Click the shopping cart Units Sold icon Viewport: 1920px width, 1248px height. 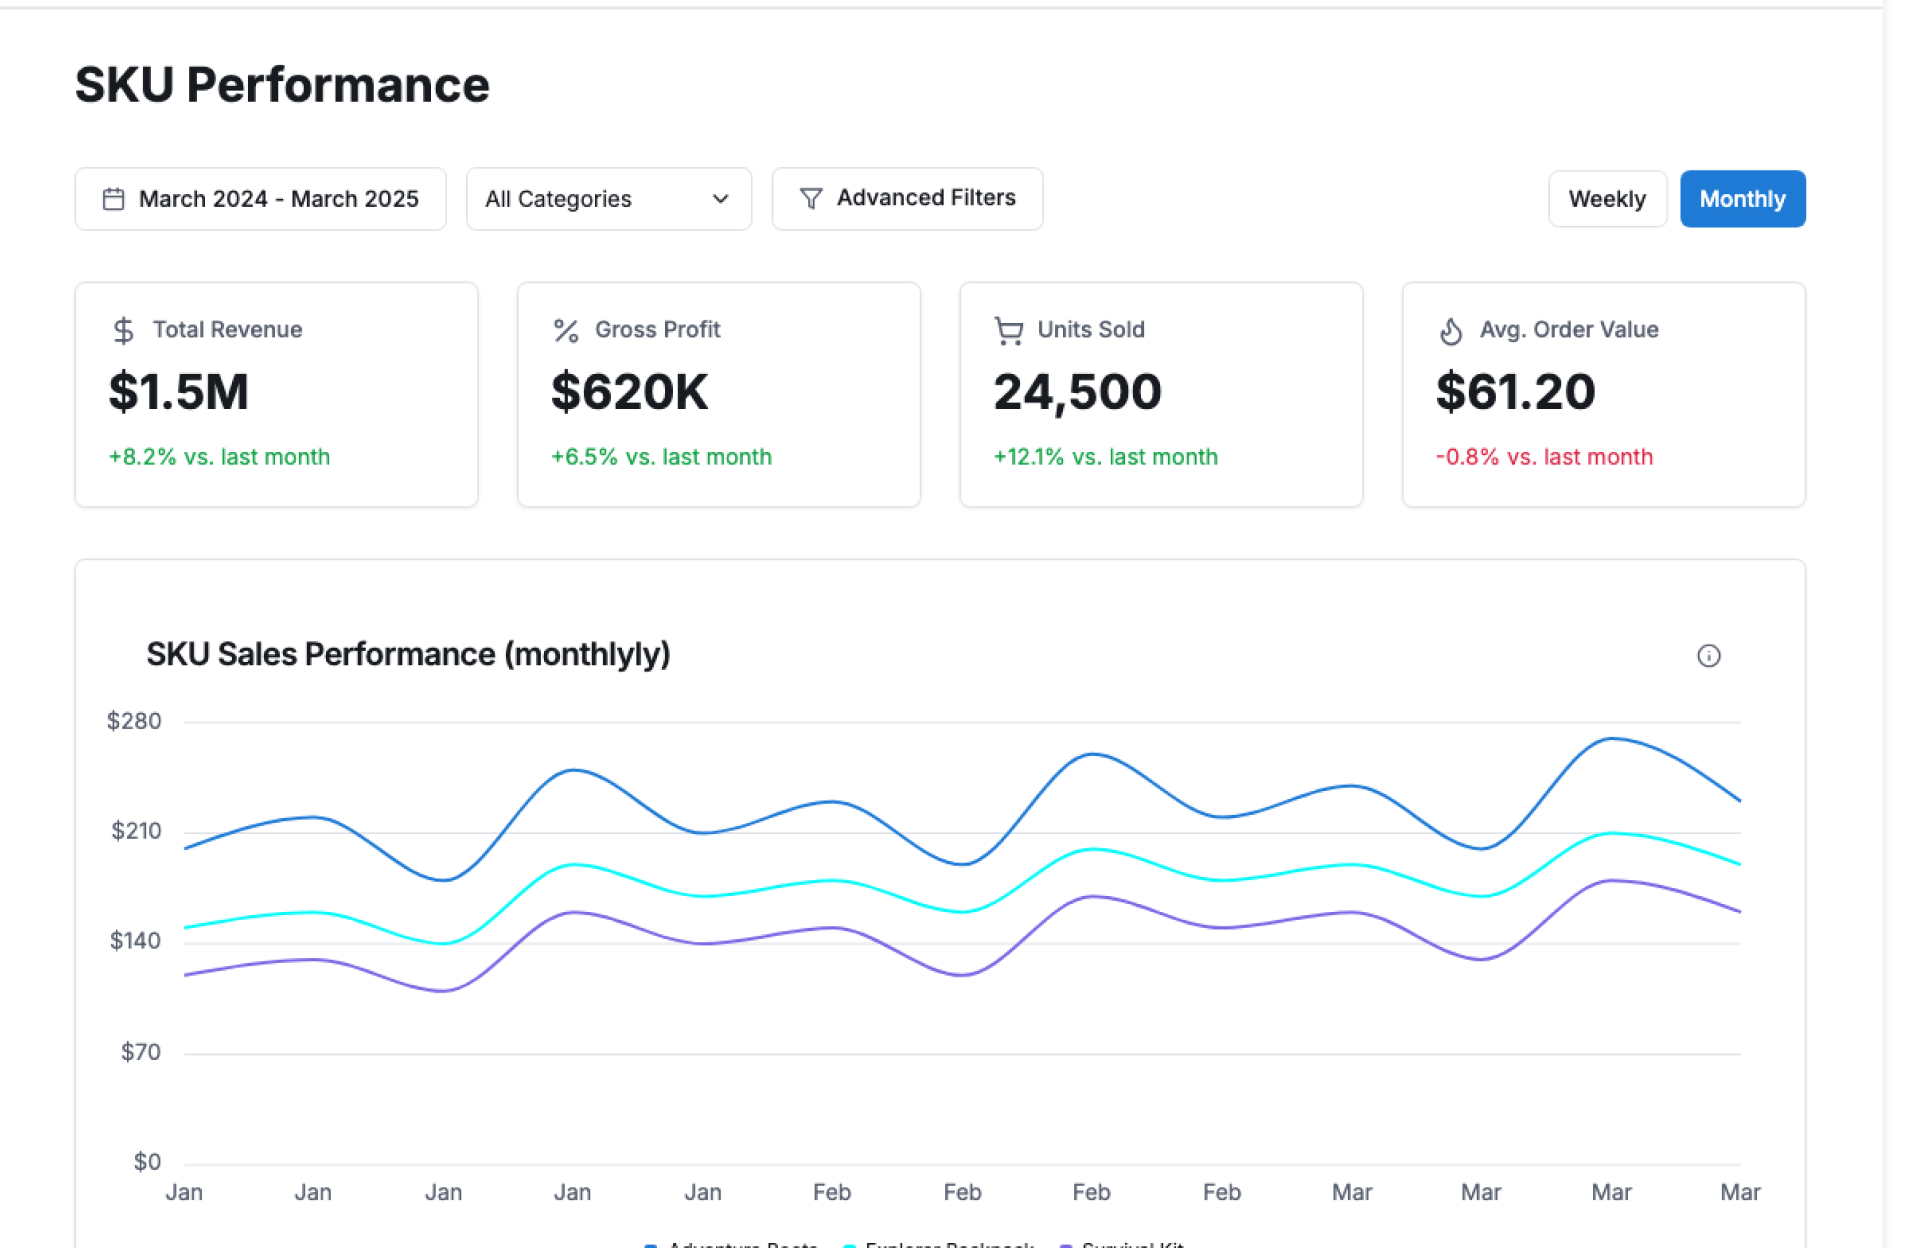[1008, 330]
